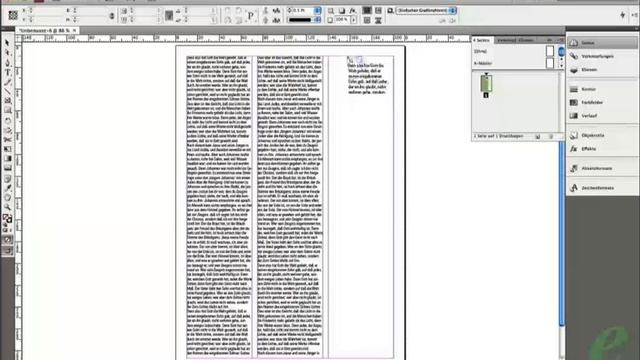Click the page 1 thumbnail in Seiten panel
Image resolution: width=640 pixels, height=360 pixels.
point(486,83)
